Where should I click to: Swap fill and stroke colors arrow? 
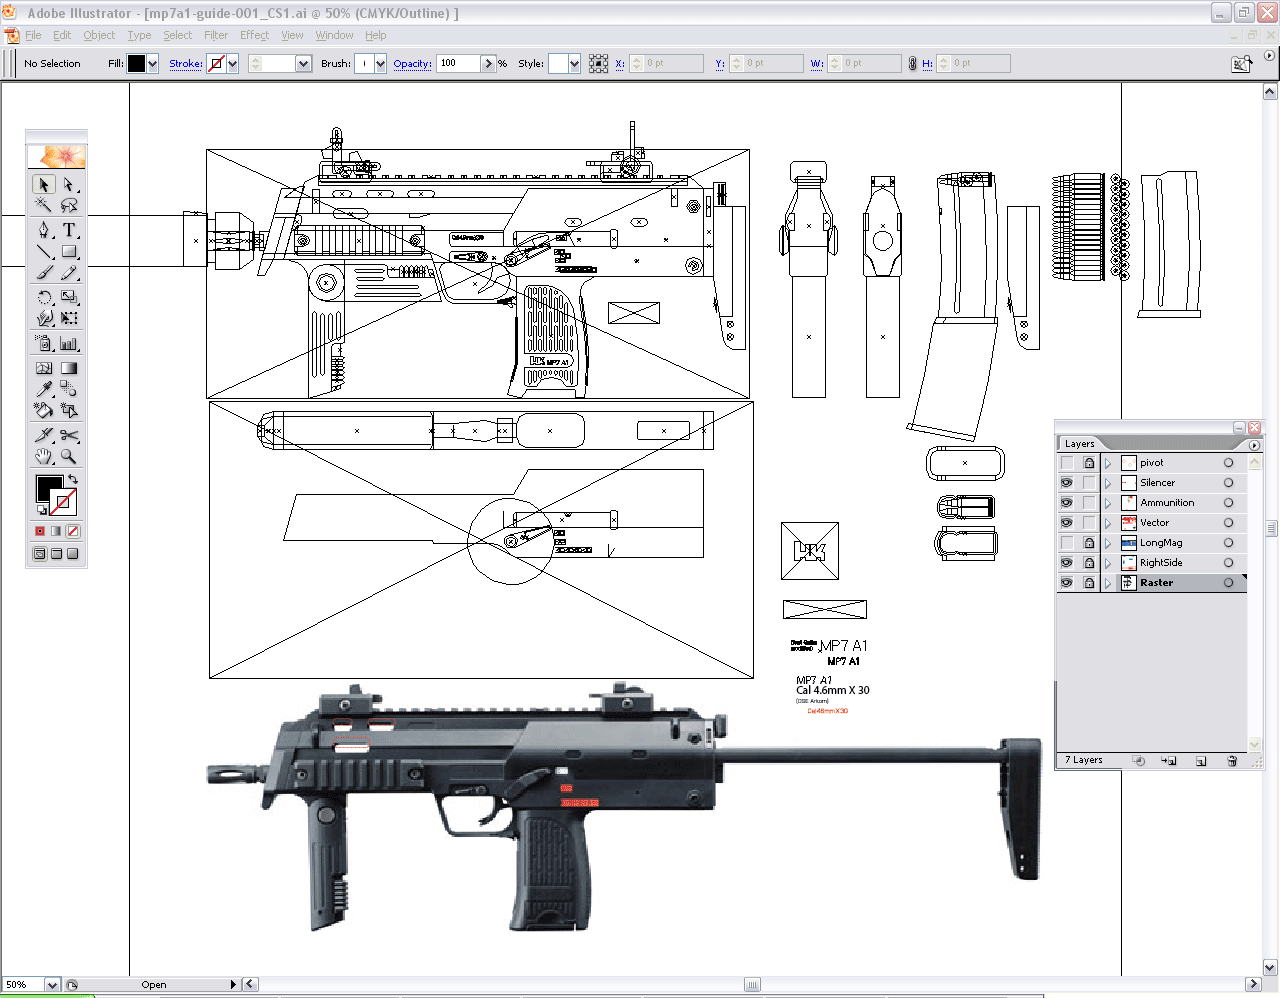click(72, 481)
